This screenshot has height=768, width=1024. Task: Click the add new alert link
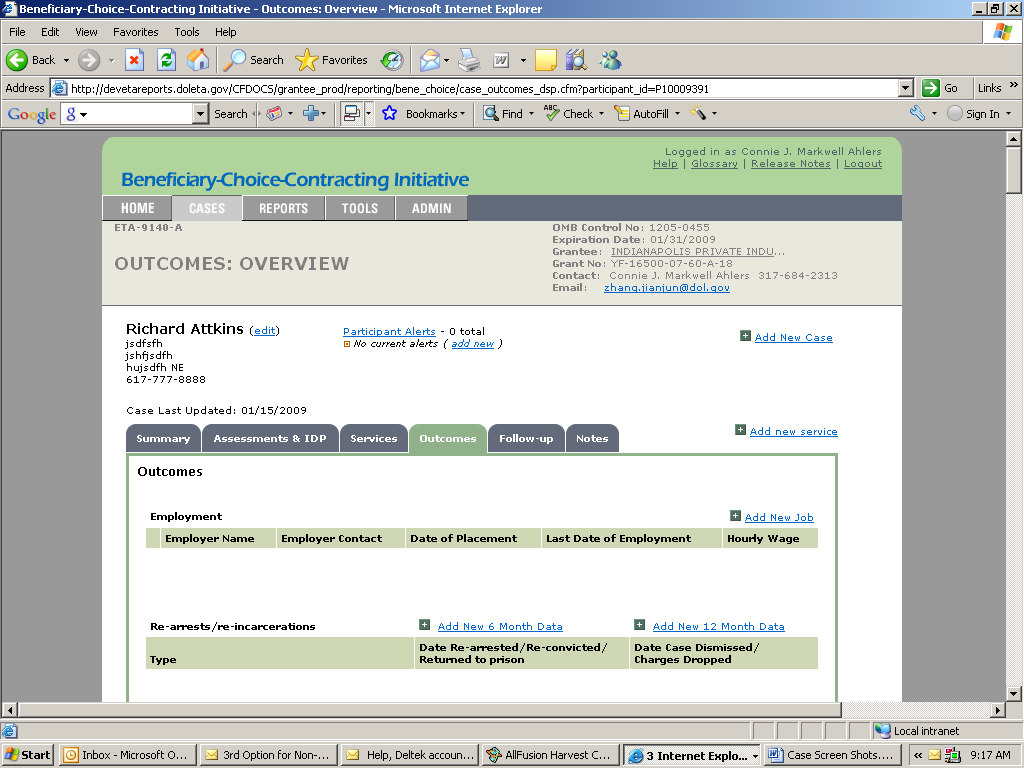pos(472,344)
